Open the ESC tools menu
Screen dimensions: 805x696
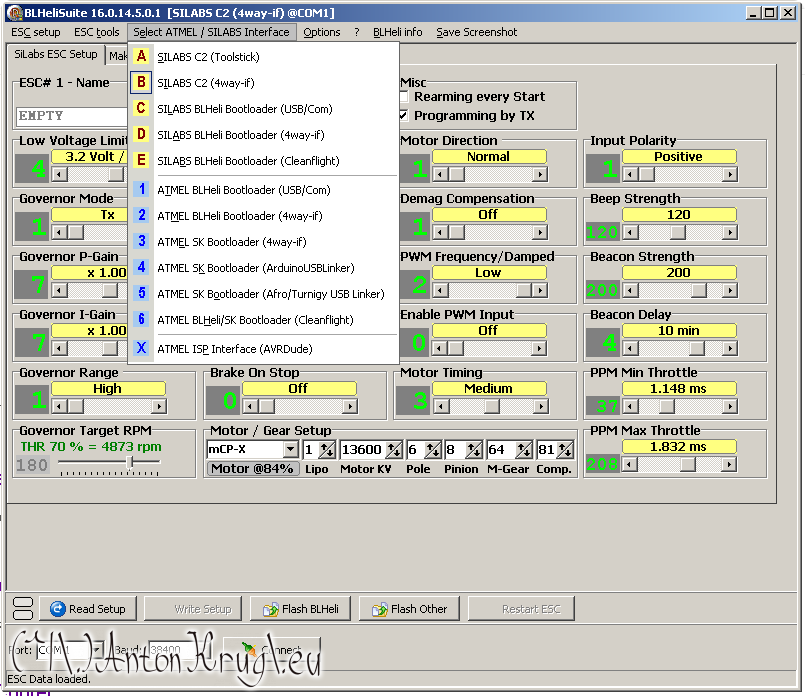coord(97,32)
